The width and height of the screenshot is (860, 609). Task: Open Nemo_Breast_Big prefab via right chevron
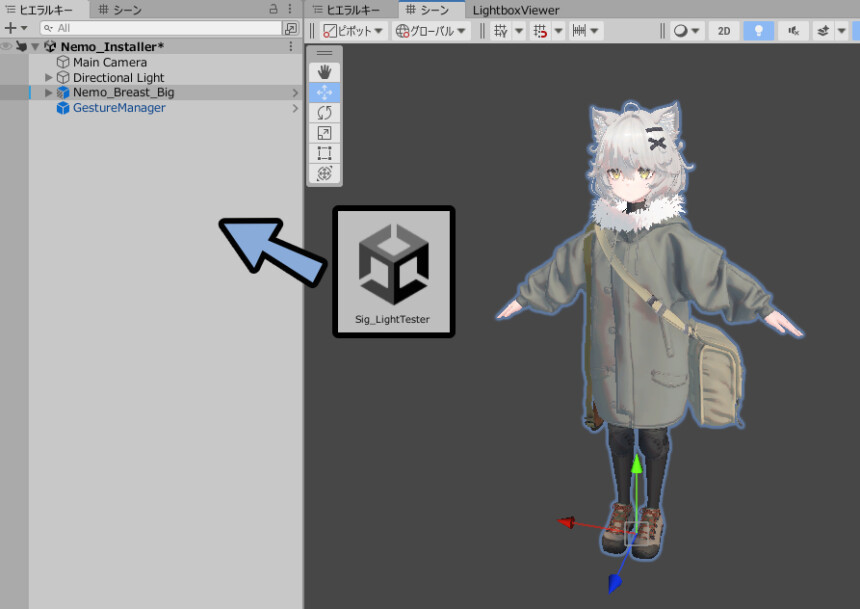295,93
